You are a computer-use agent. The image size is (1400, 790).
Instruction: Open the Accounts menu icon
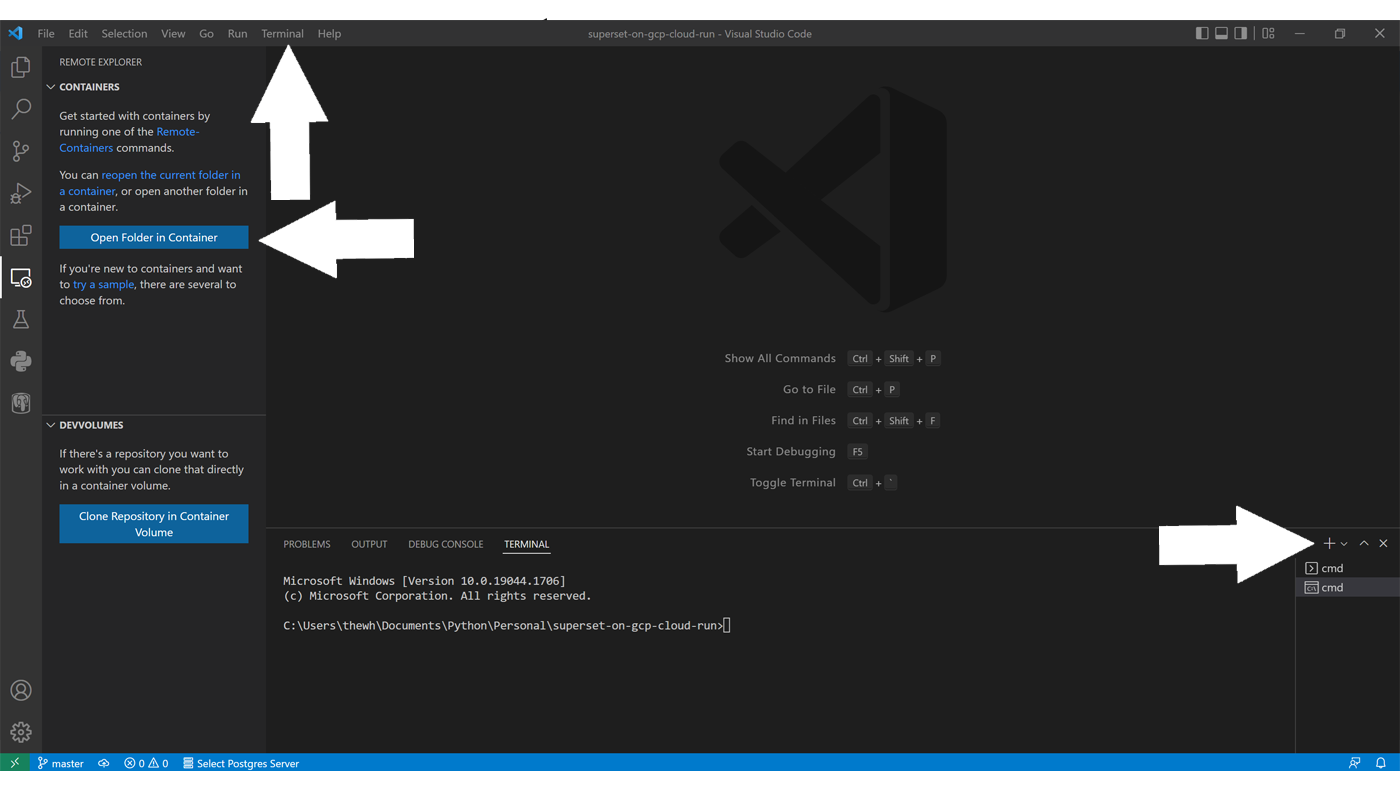coord(20,690)
